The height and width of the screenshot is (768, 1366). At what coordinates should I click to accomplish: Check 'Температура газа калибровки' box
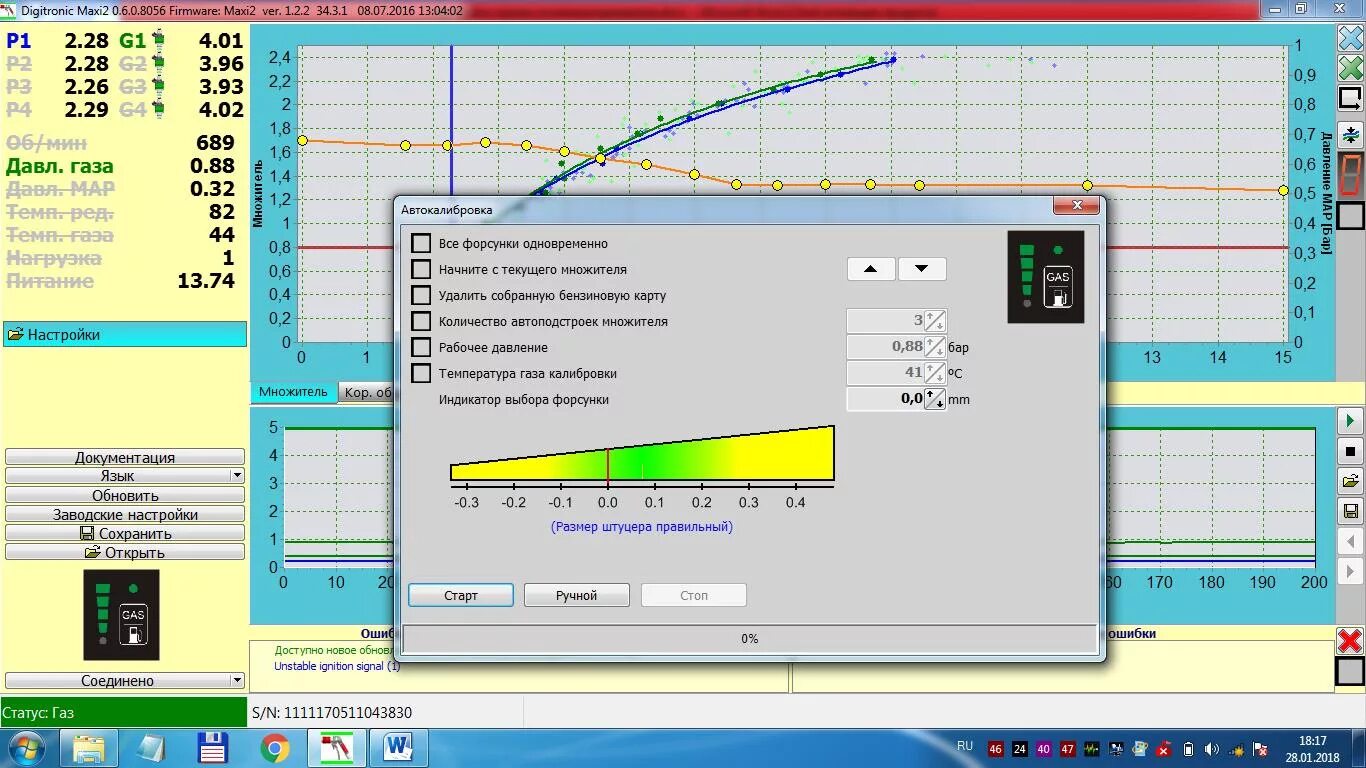click(421, 373)
